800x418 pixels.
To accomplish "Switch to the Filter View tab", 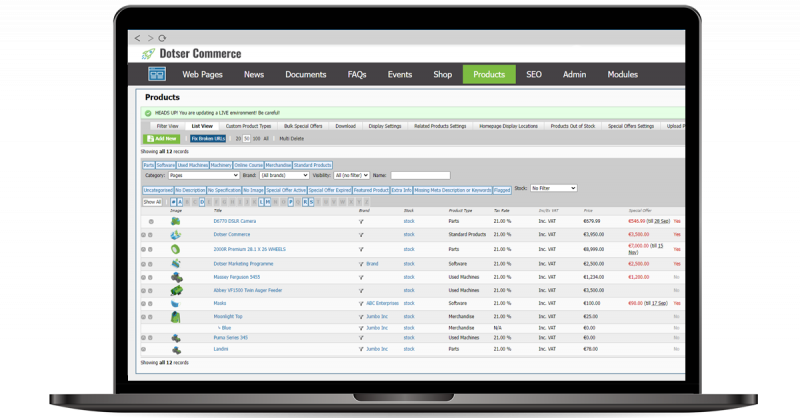I will point(167,126).
